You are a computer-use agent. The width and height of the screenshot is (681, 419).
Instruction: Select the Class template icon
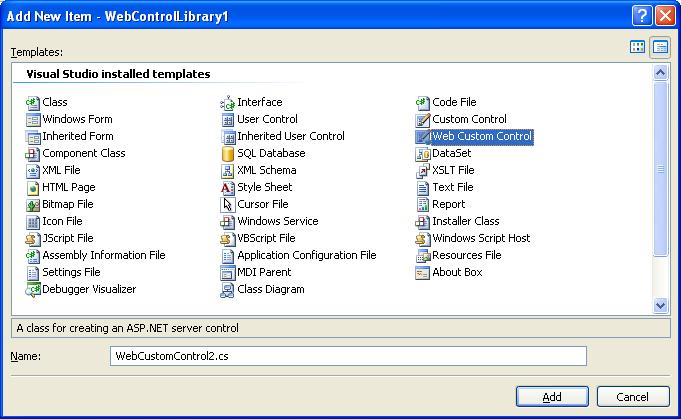[33, 103]
